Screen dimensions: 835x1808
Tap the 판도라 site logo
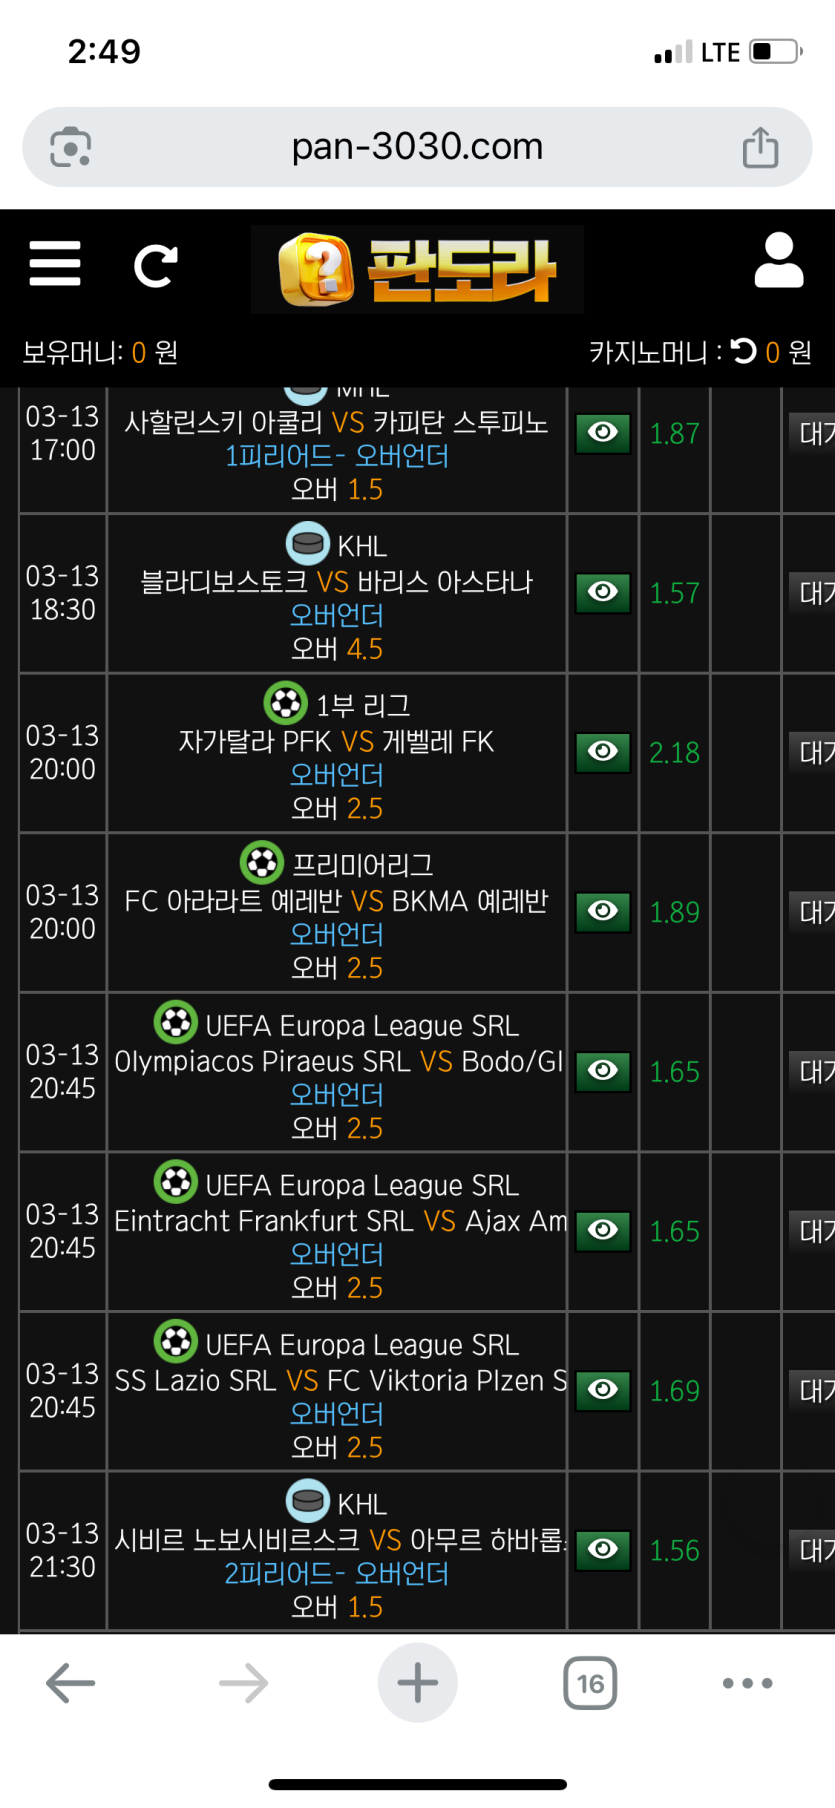417,269
